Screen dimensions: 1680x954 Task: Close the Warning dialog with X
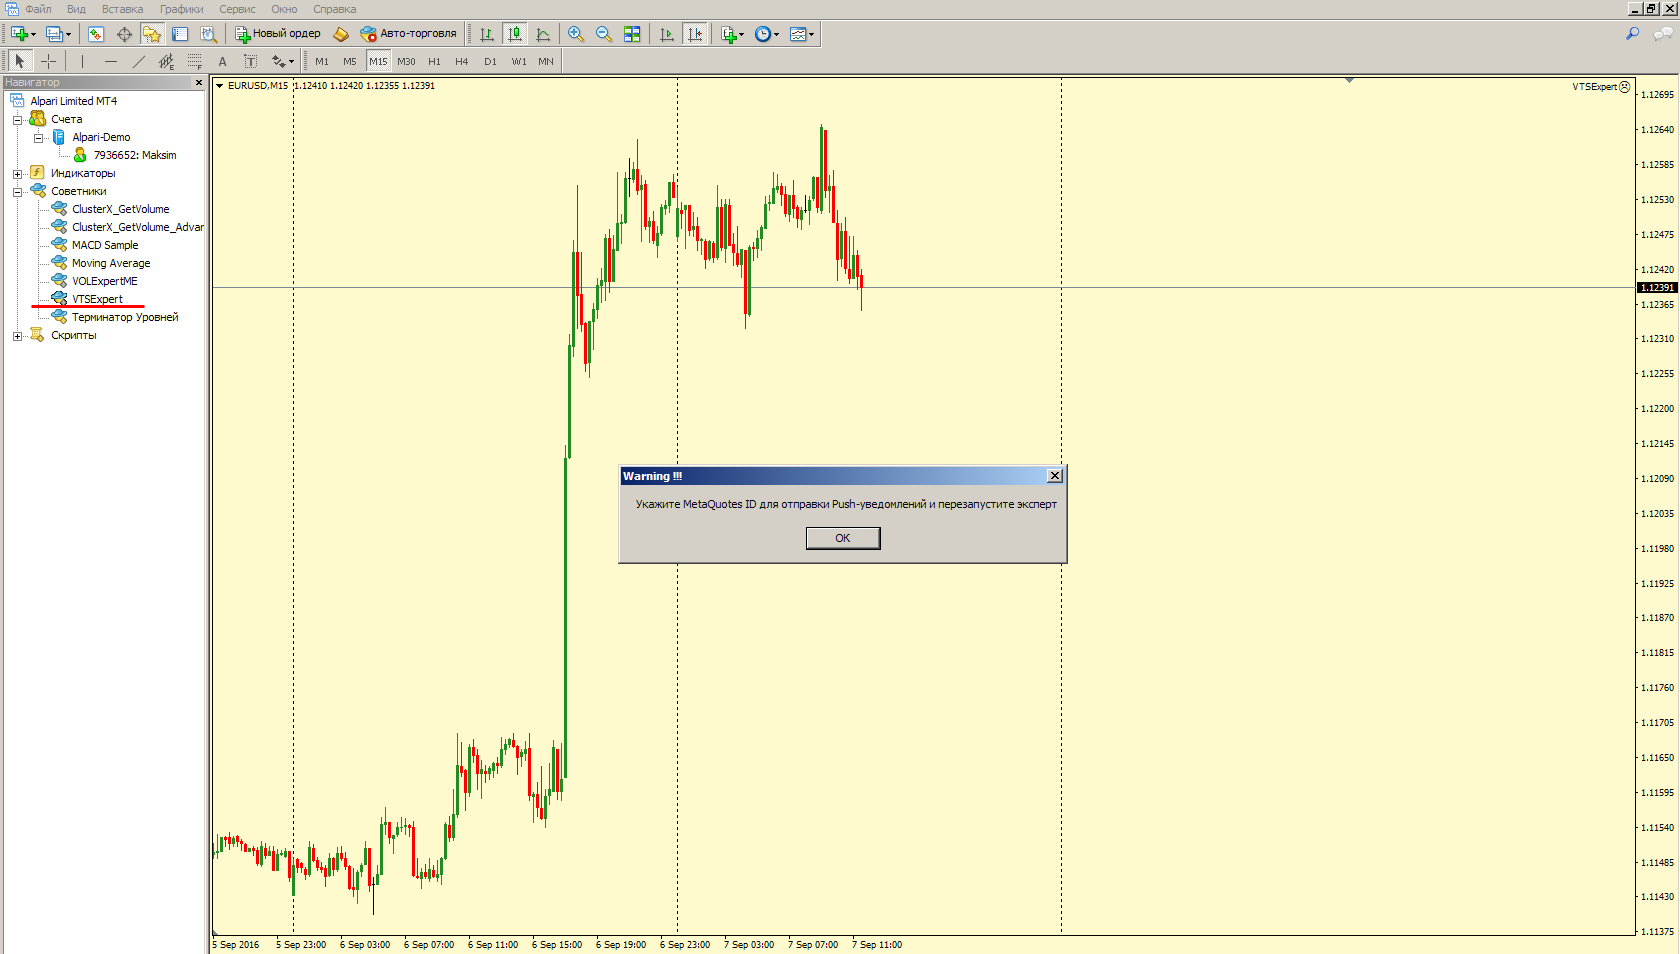[1054, 476]
